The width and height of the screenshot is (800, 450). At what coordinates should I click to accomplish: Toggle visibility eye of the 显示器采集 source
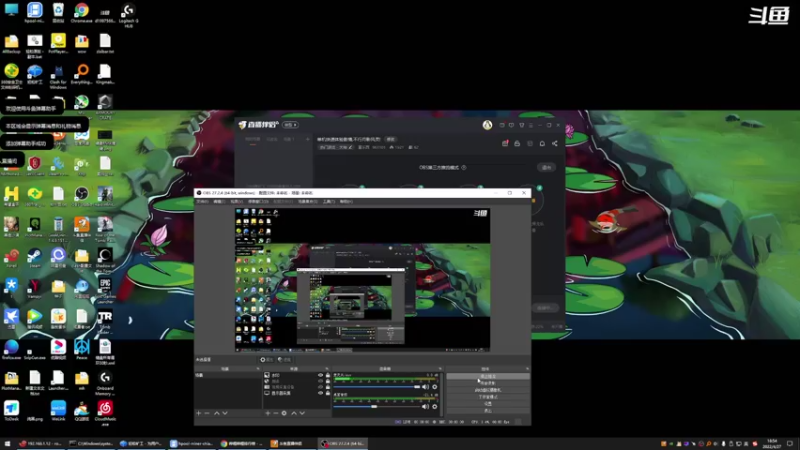320,393
